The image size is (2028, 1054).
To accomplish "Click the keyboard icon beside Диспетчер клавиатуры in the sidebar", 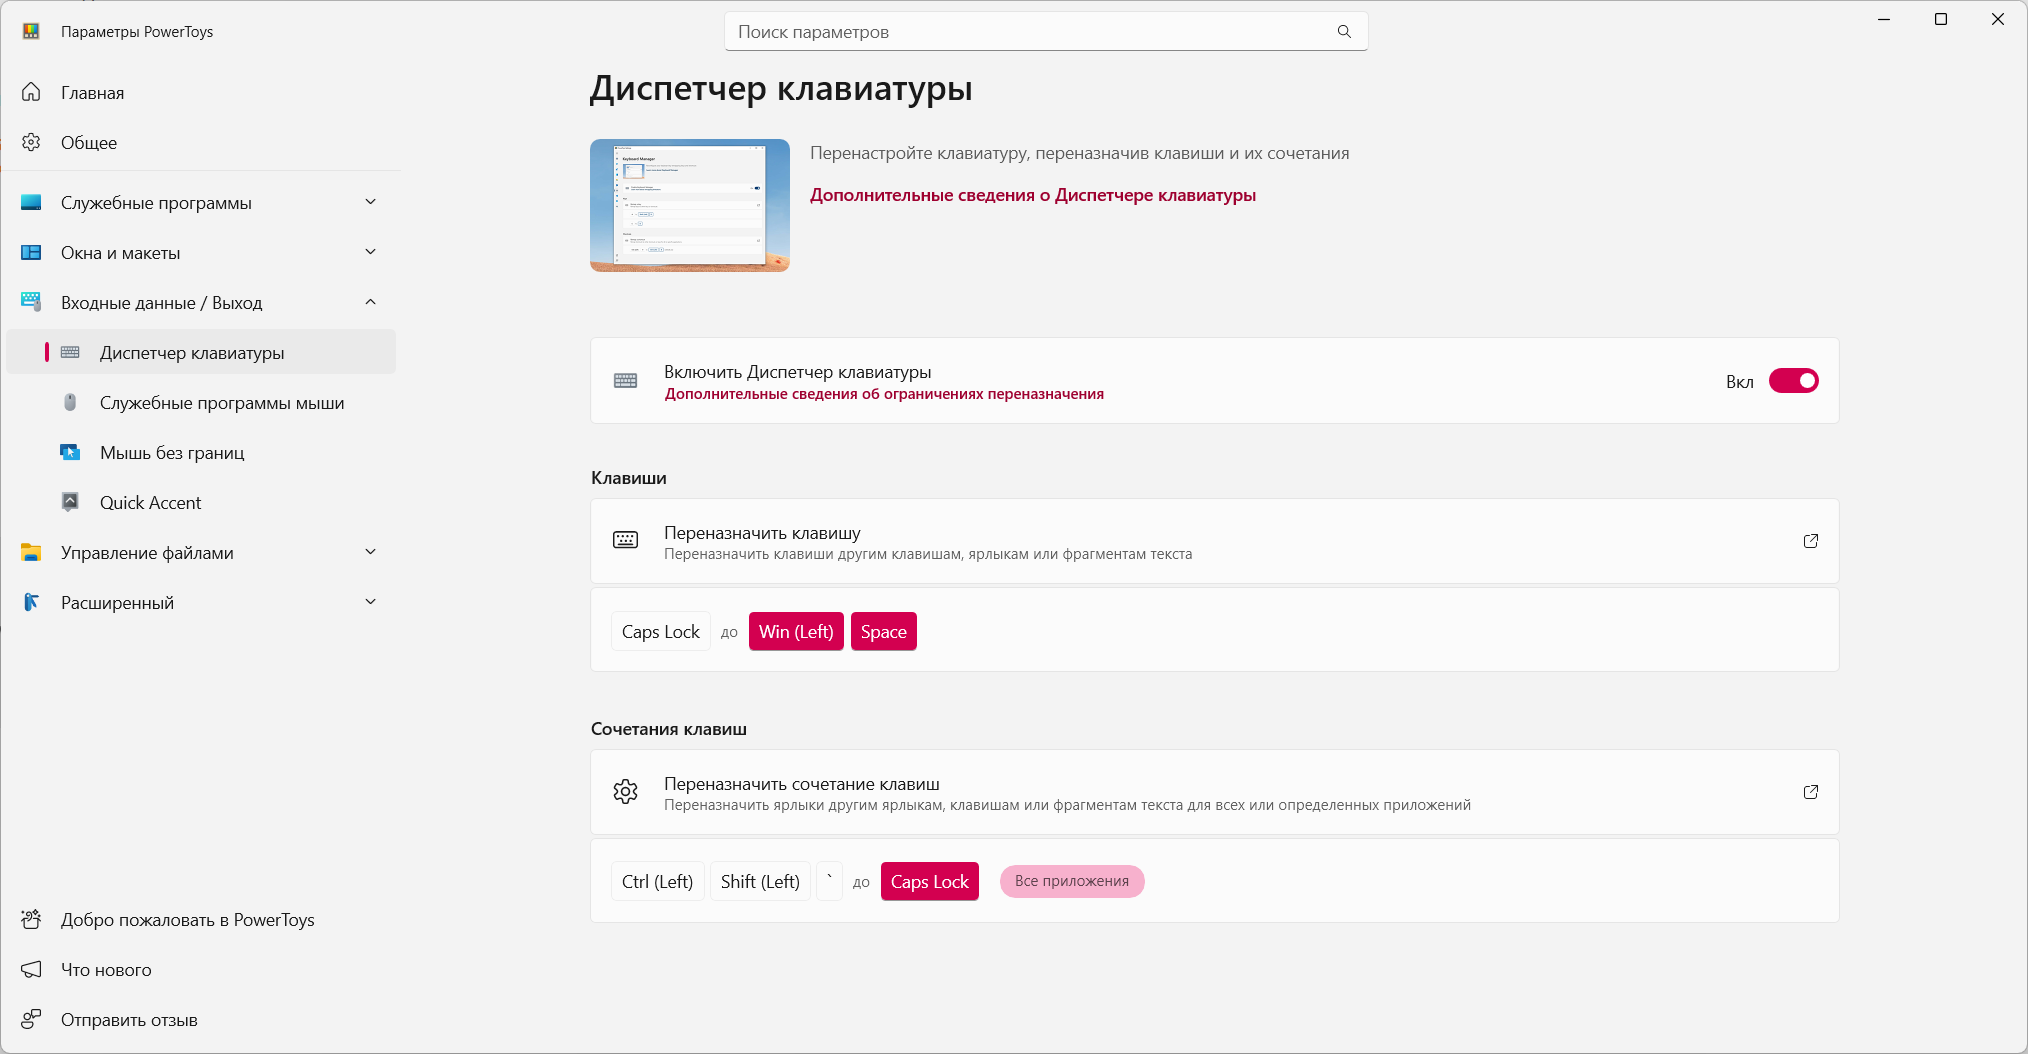I will tap(70, 352).
